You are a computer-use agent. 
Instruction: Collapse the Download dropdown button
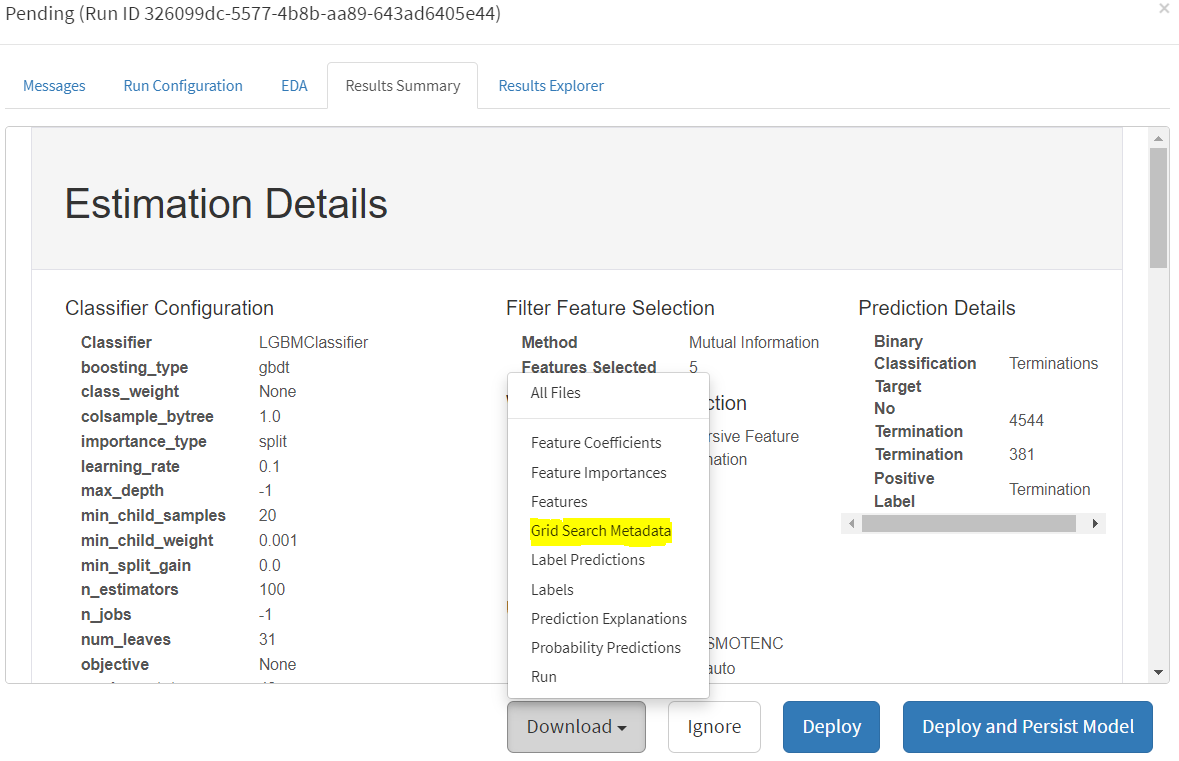576,727
